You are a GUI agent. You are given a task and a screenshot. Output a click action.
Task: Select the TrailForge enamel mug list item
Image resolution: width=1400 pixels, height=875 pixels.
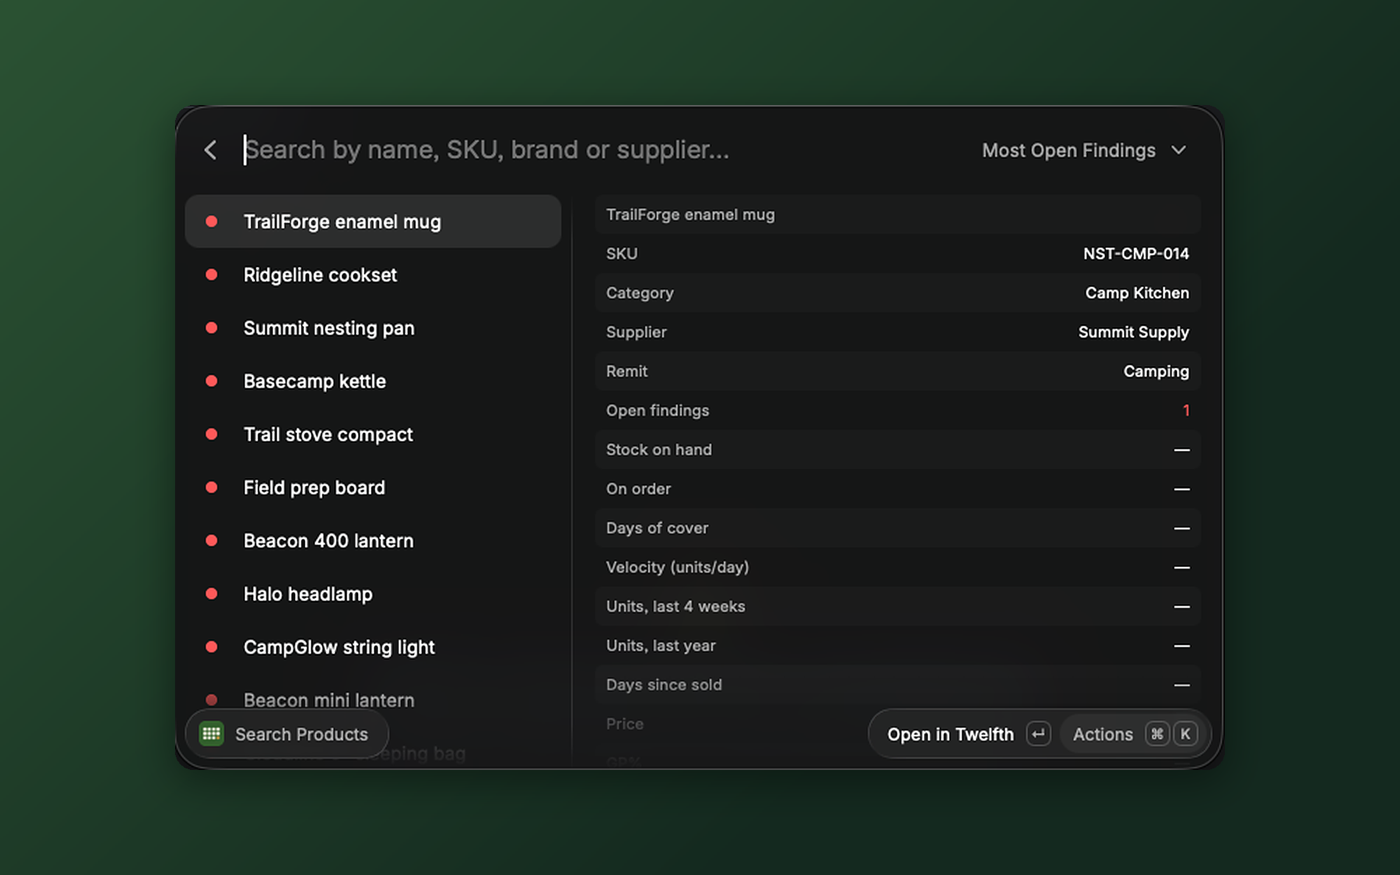(373, 221)
